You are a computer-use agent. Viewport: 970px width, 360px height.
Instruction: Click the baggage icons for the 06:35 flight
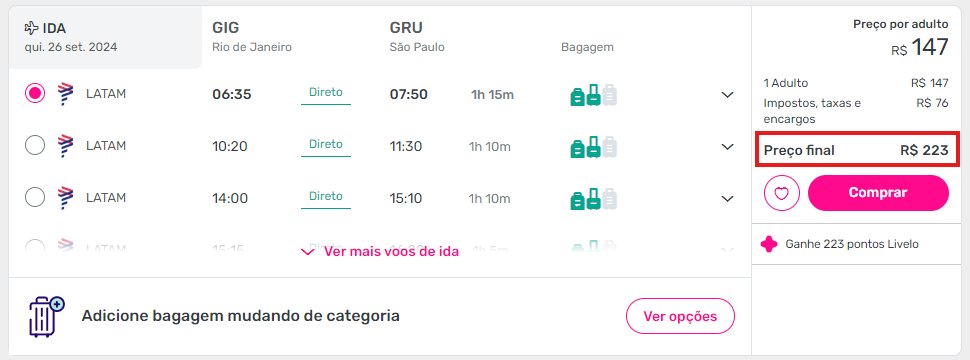click(x=594, y=95)
